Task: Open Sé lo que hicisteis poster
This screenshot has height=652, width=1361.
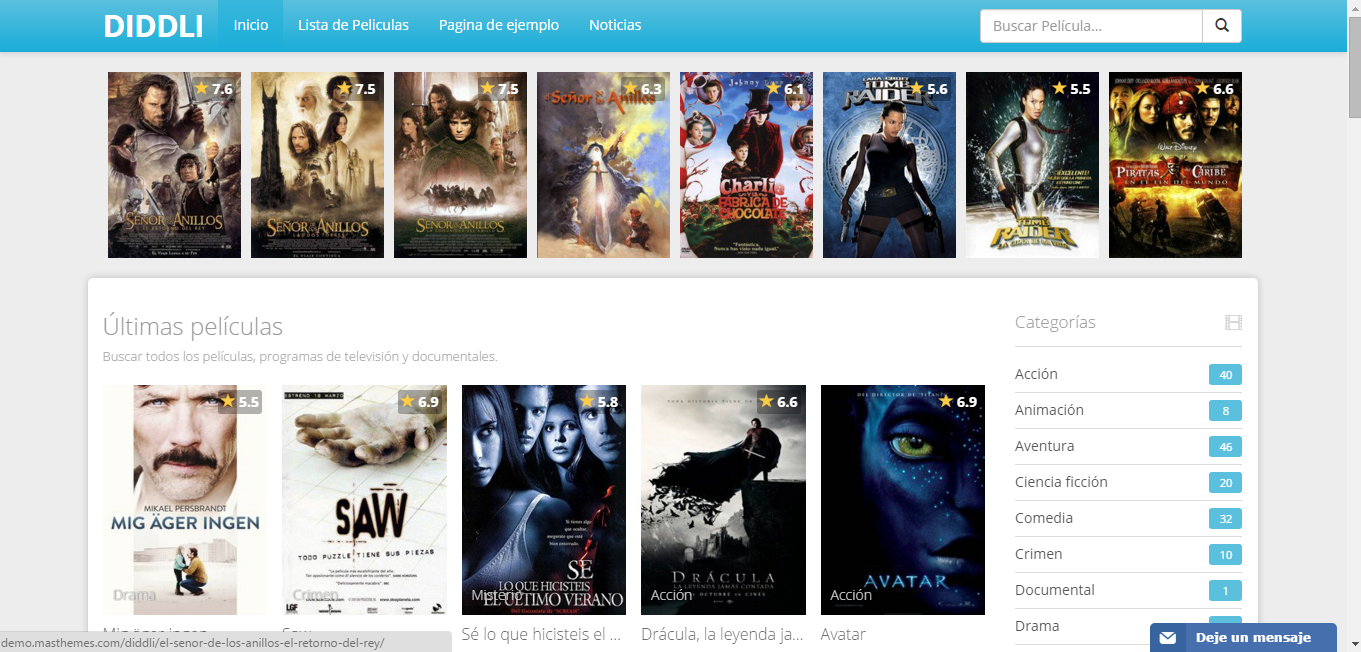Action: tap(544, 500)
